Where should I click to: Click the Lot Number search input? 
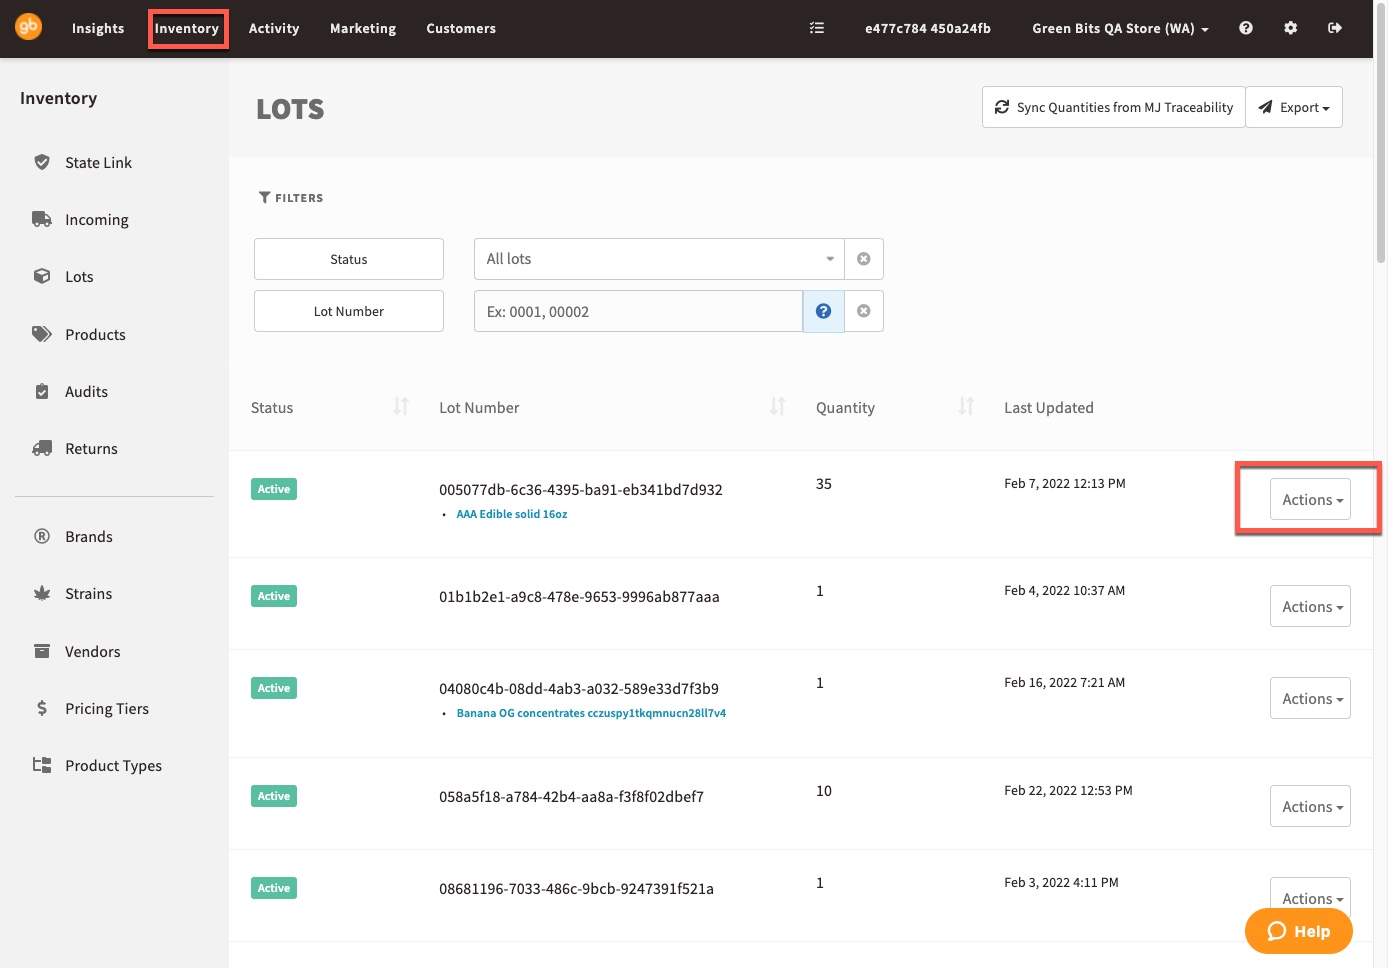[638, 311]
